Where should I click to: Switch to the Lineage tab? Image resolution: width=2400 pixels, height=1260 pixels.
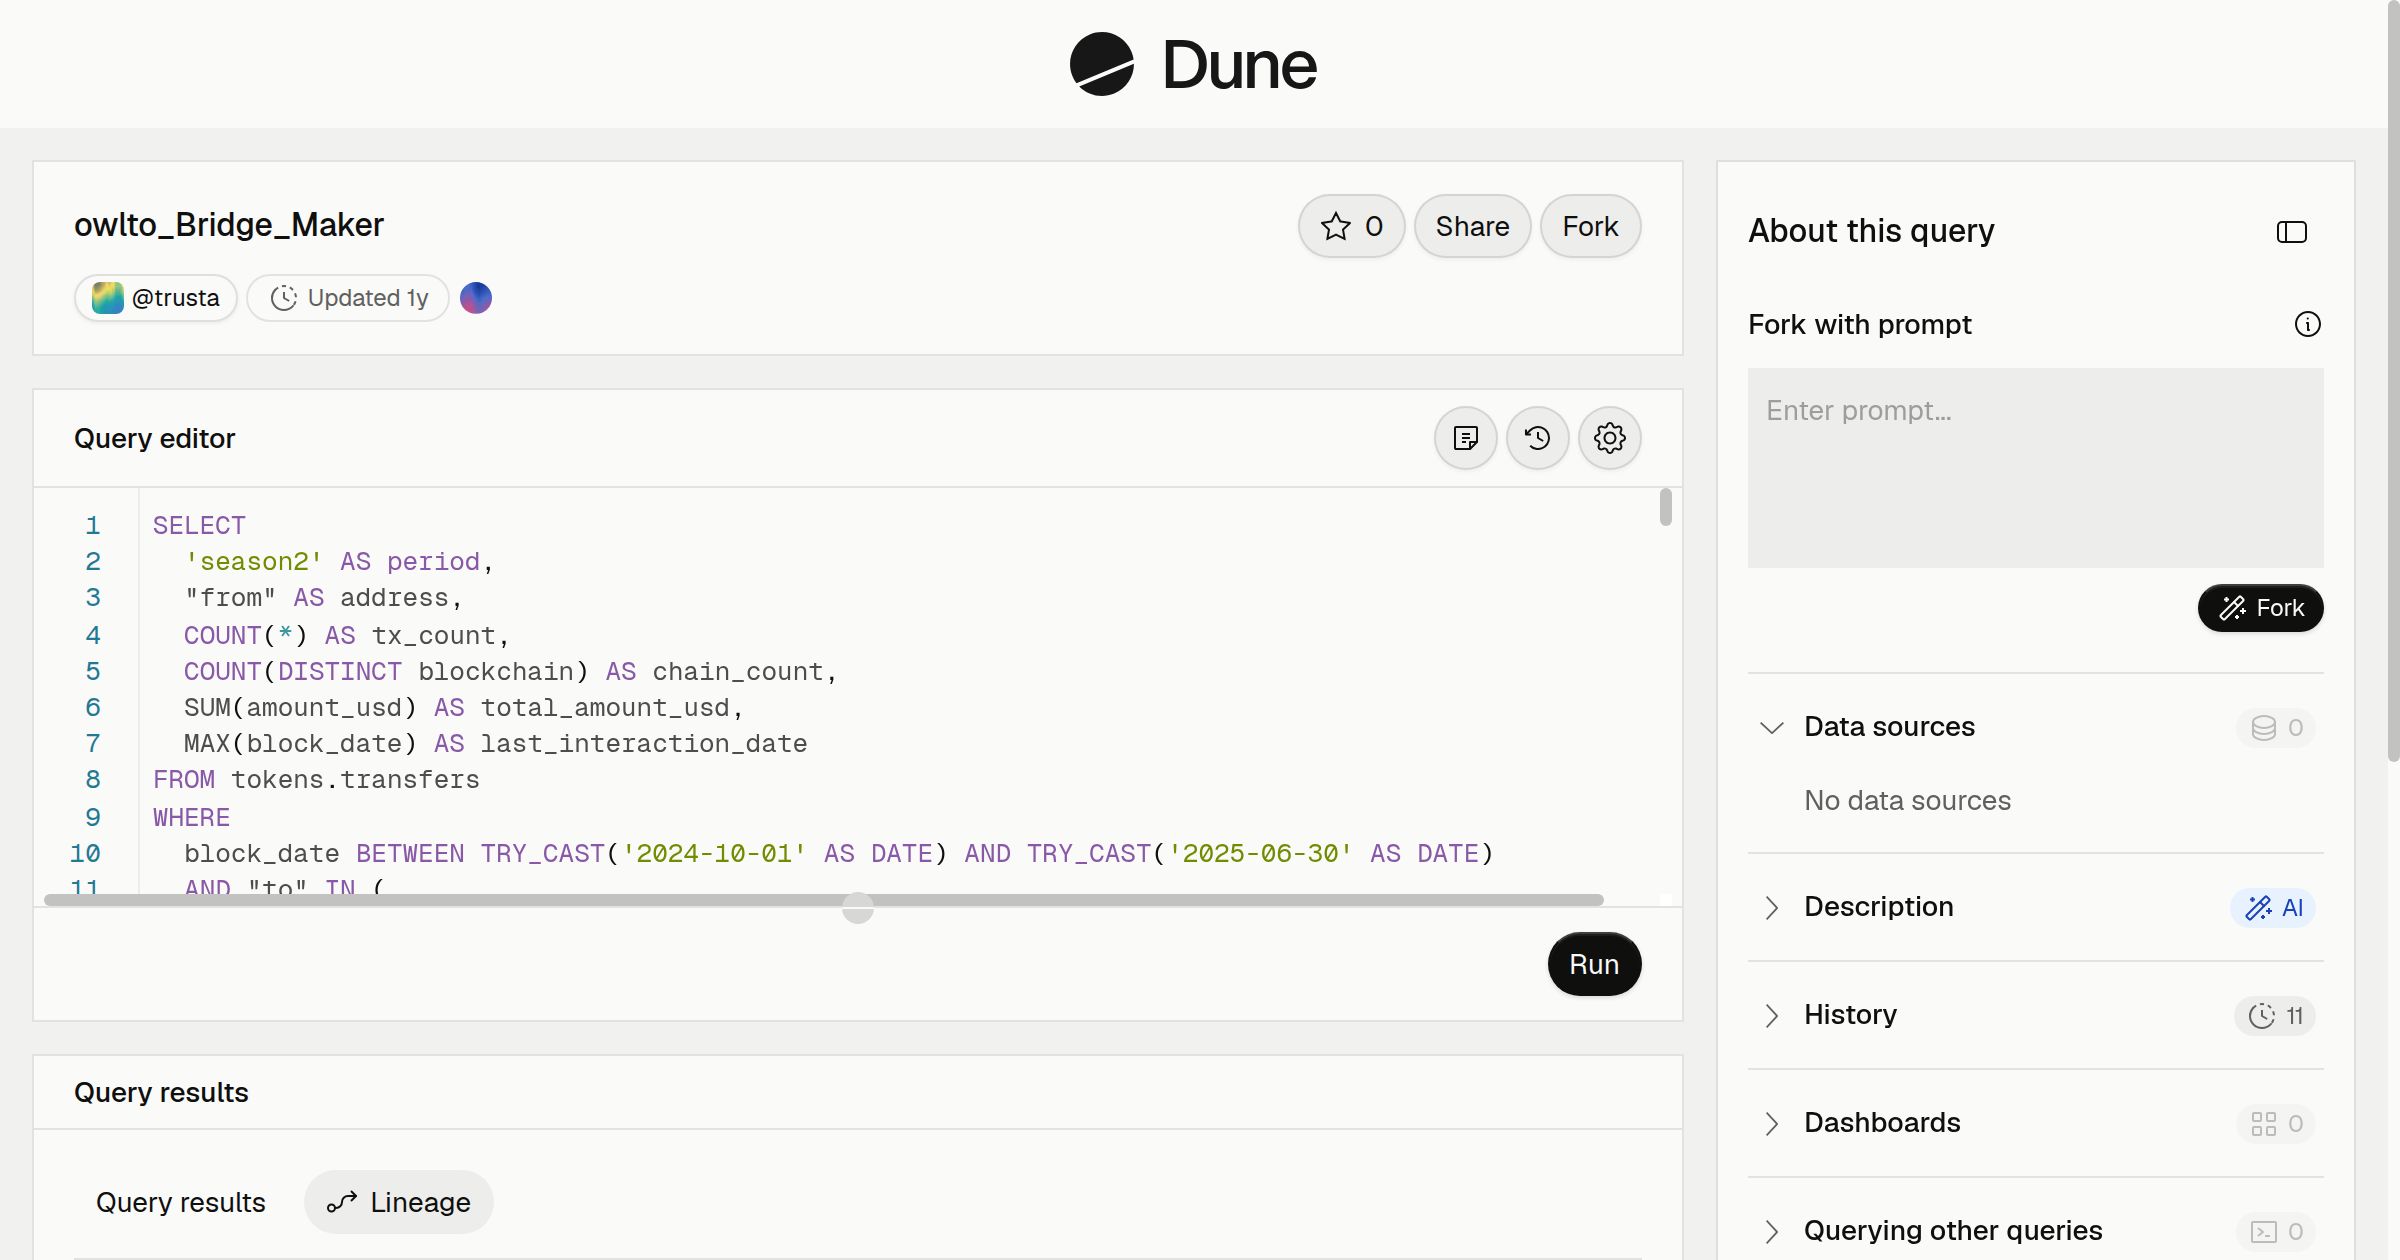pos(399,1202)
